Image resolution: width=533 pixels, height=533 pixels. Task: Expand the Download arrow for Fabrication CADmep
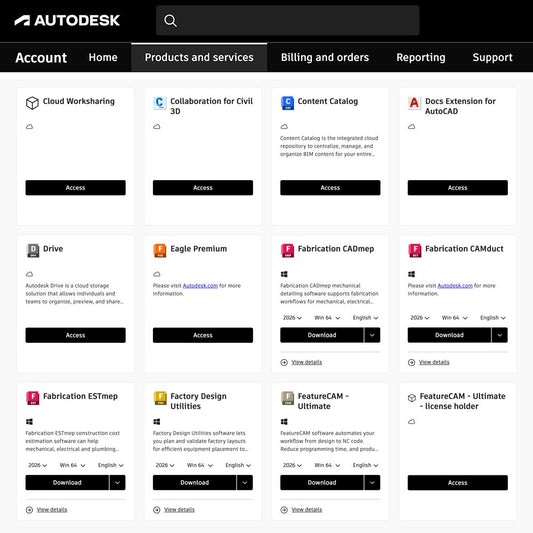click(372, 335)
